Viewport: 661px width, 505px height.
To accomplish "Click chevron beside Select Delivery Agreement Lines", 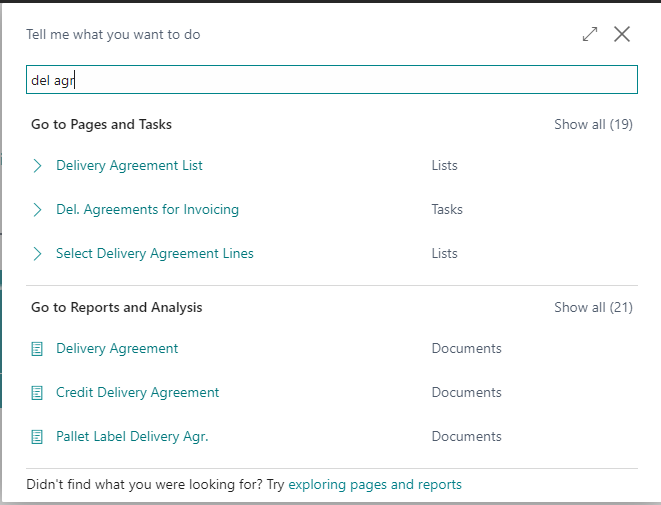I will click(x=38, y=254).
